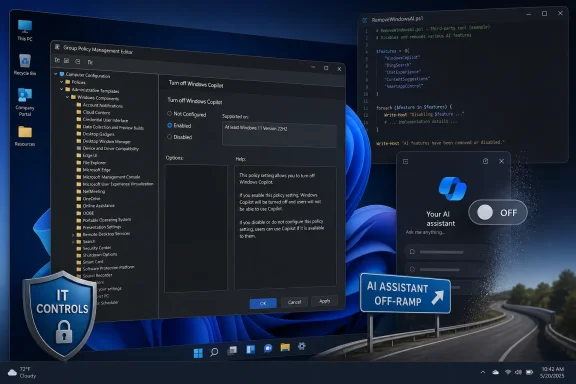Click the Computer Configuration node icon
576x384 pixels.
(62, 74)
